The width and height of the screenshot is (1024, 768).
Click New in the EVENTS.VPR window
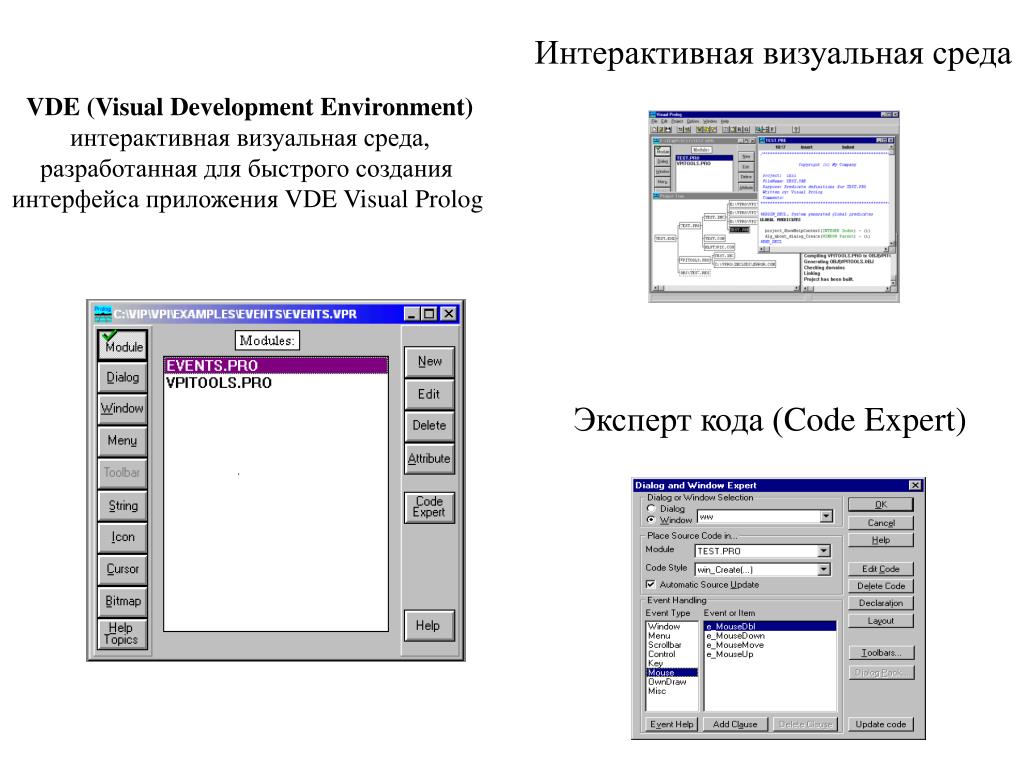pos(429,362)
